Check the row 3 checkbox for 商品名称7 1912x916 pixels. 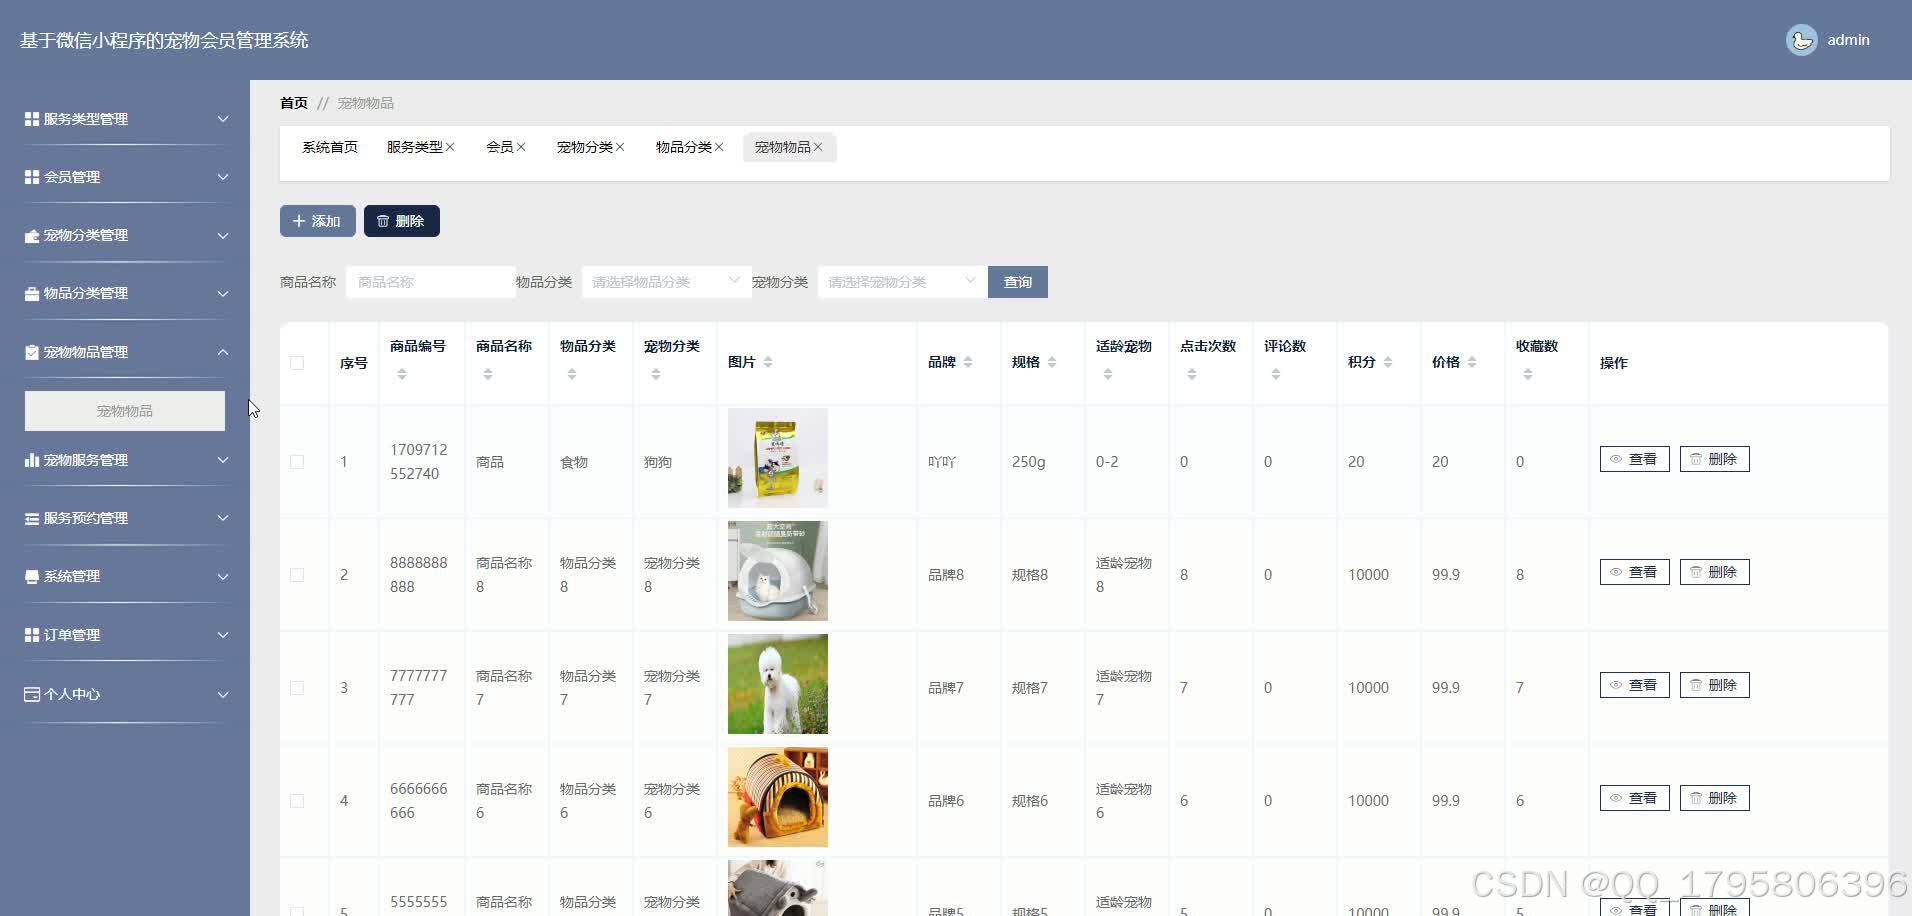tap(297, 688)
